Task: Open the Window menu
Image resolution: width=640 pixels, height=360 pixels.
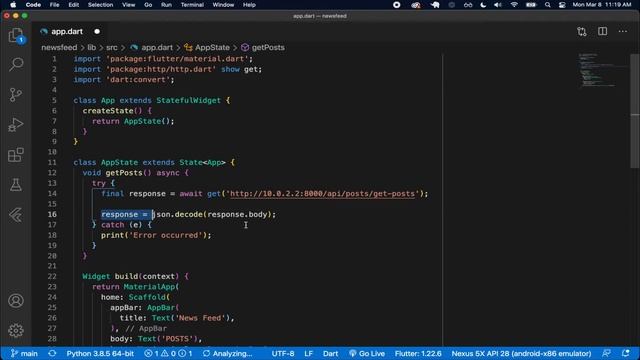Action: 223,5
